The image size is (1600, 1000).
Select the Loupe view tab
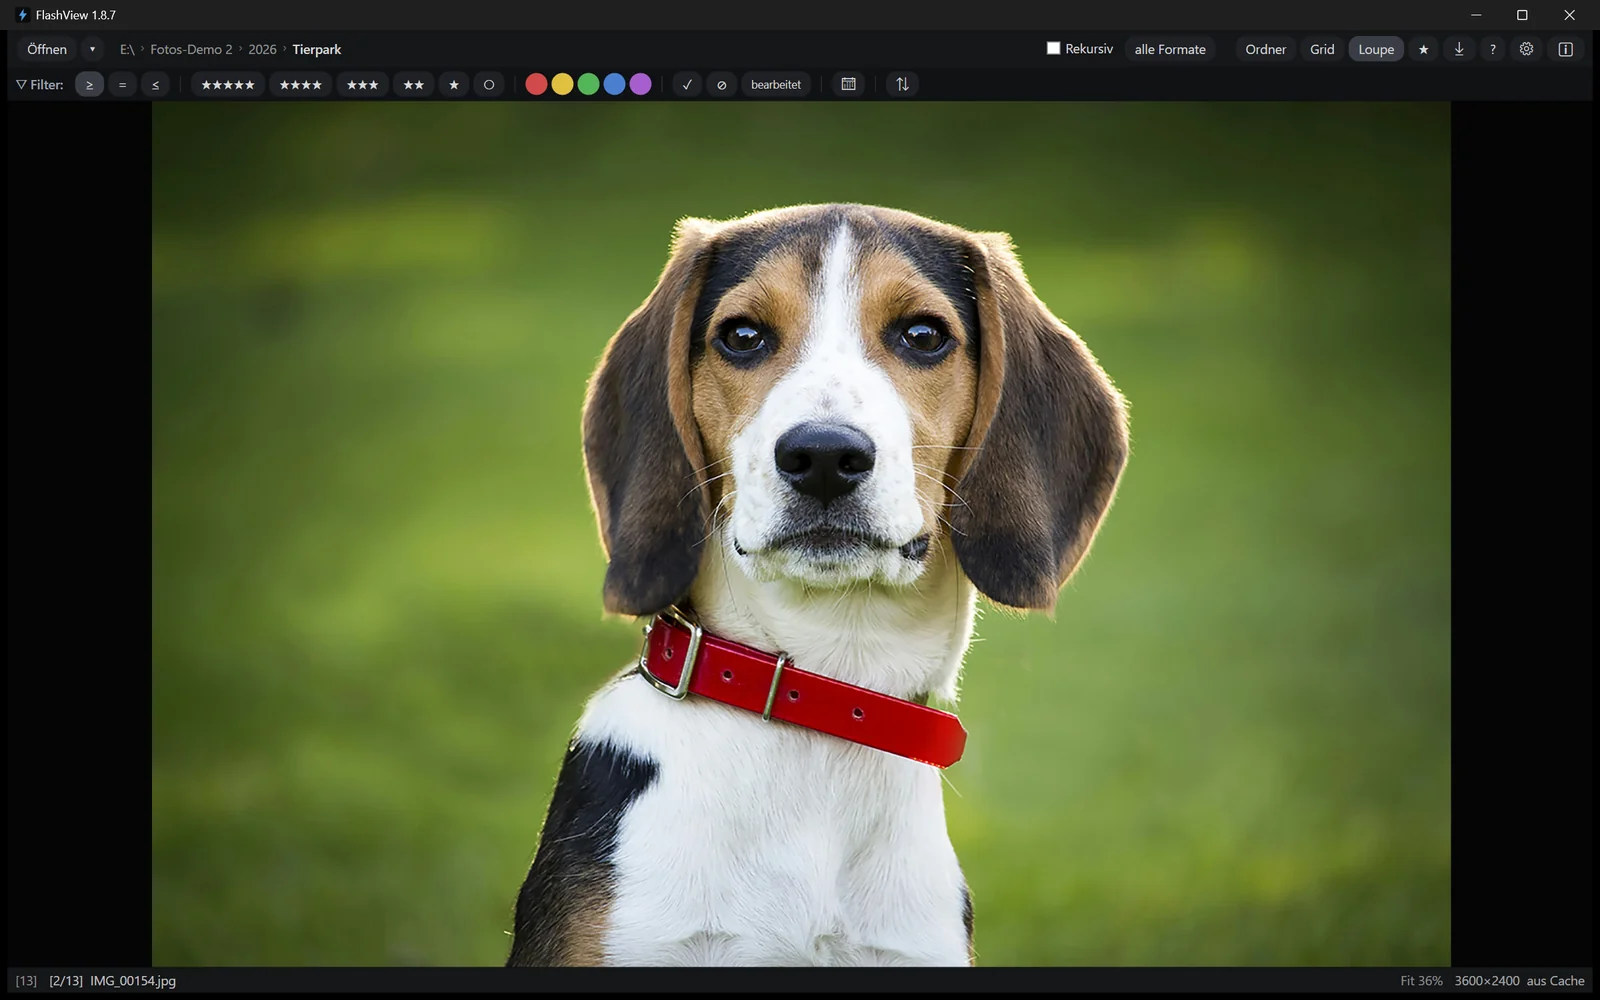pos(1376,49)
